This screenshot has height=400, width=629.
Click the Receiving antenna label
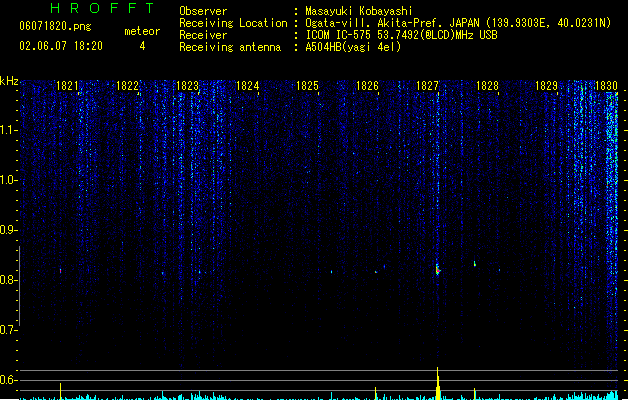point(230,47)
